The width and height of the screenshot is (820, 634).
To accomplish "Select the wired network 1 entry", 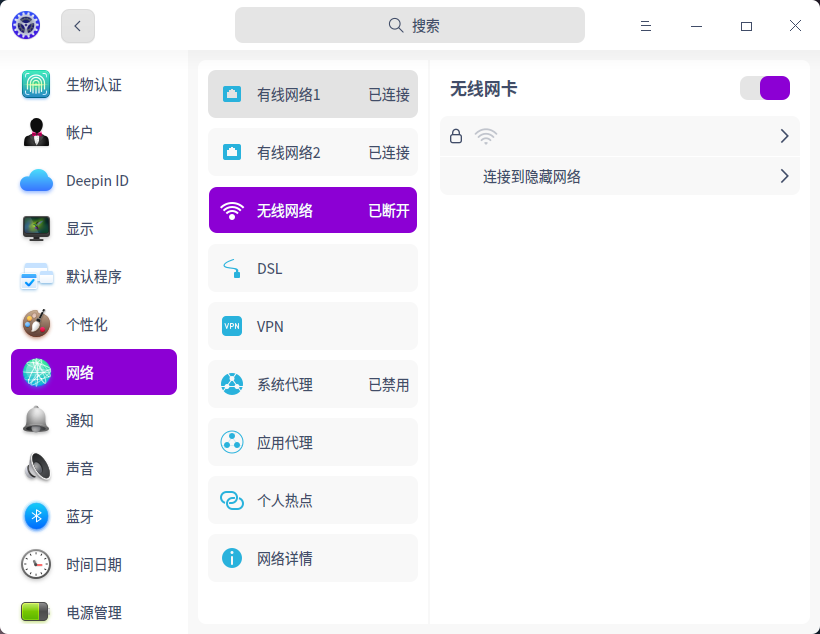I will (x=313, y=95).
